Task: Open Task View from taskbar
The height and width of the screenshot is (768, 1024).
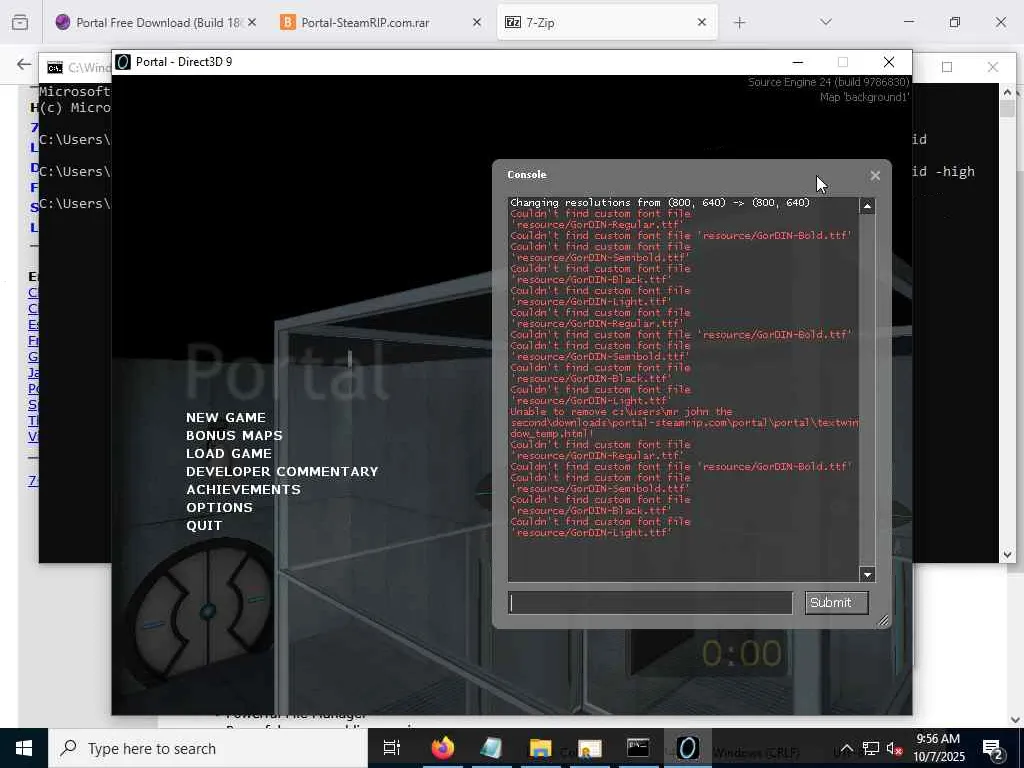Action: pyautogui.click(x=391, y=748)
